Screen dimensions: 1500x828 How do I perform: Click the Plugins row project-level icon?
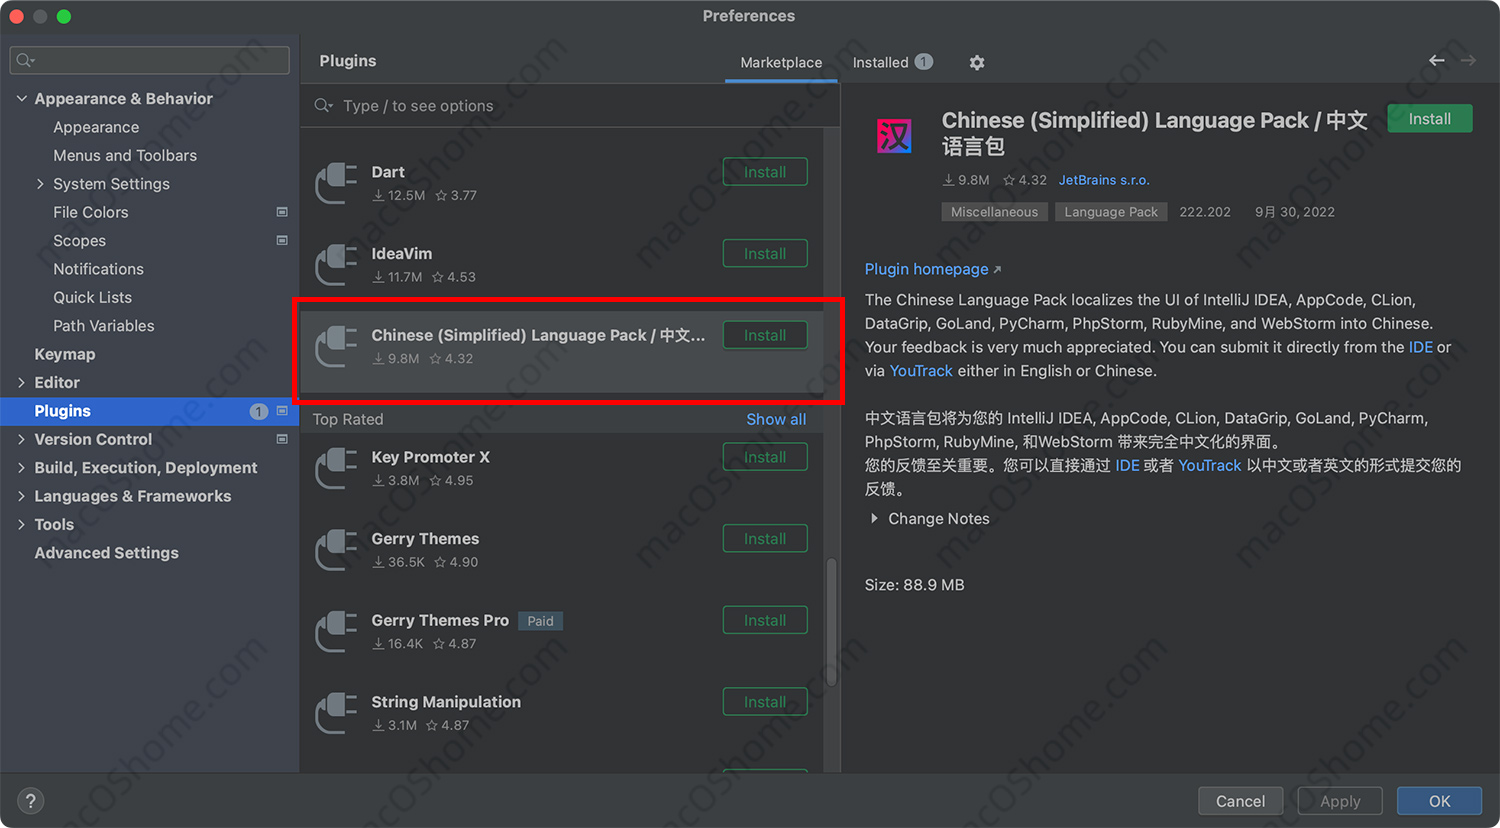(x=282, y=411)
